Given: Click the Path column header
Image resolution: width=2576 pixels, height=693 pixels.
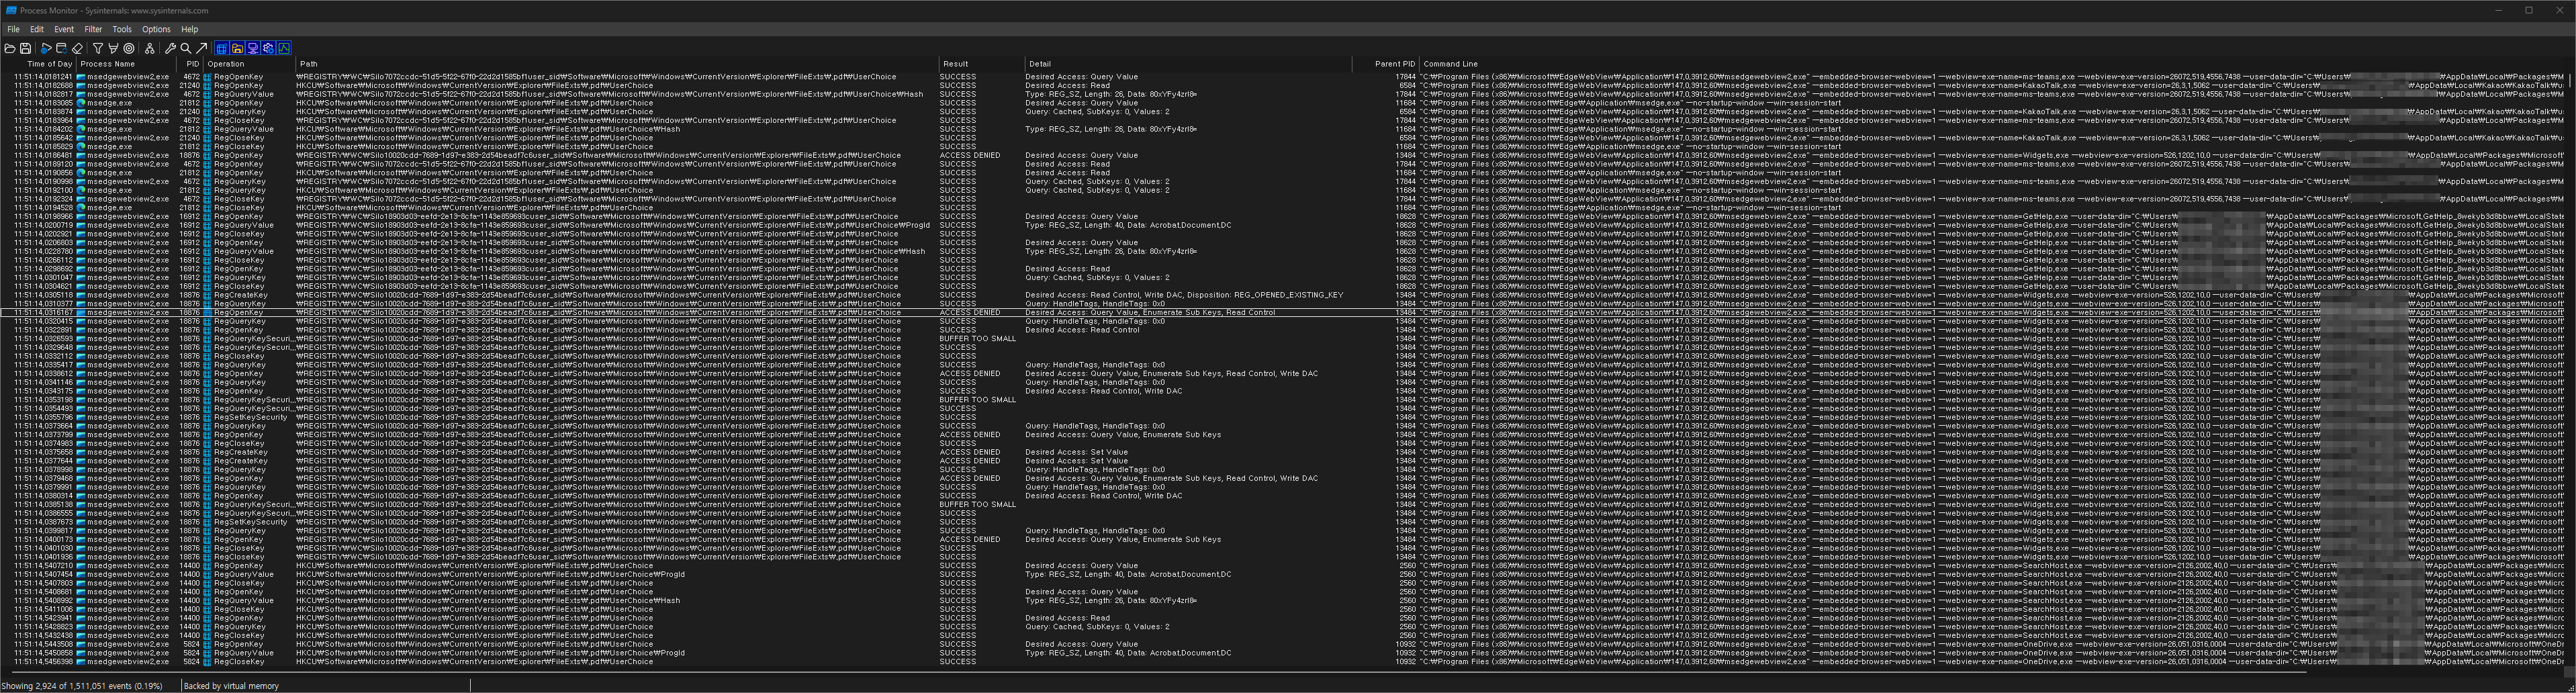Looking at the screenshot, I should click(616, 64).
